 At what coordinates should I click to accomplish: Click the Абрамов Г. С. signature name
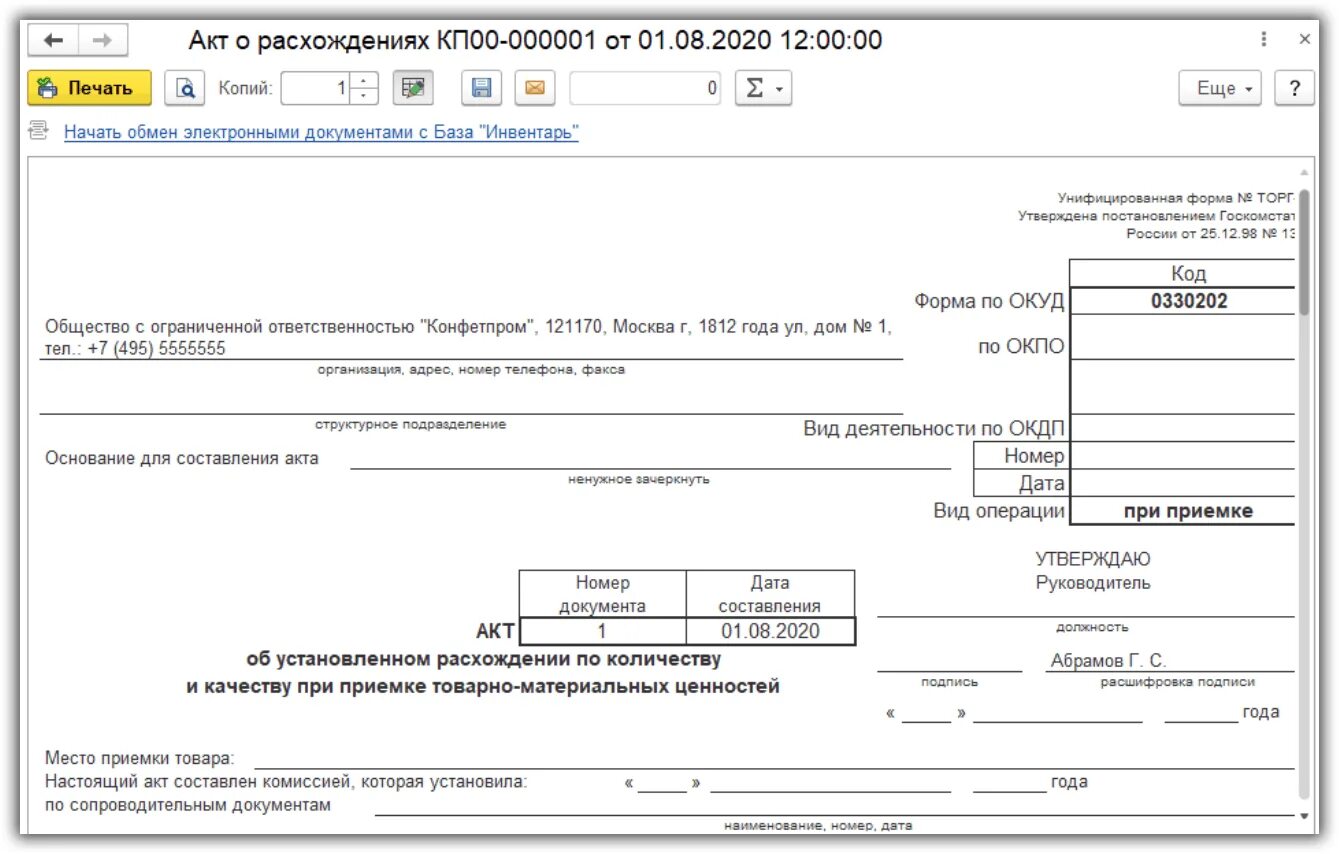(1108, 661)
